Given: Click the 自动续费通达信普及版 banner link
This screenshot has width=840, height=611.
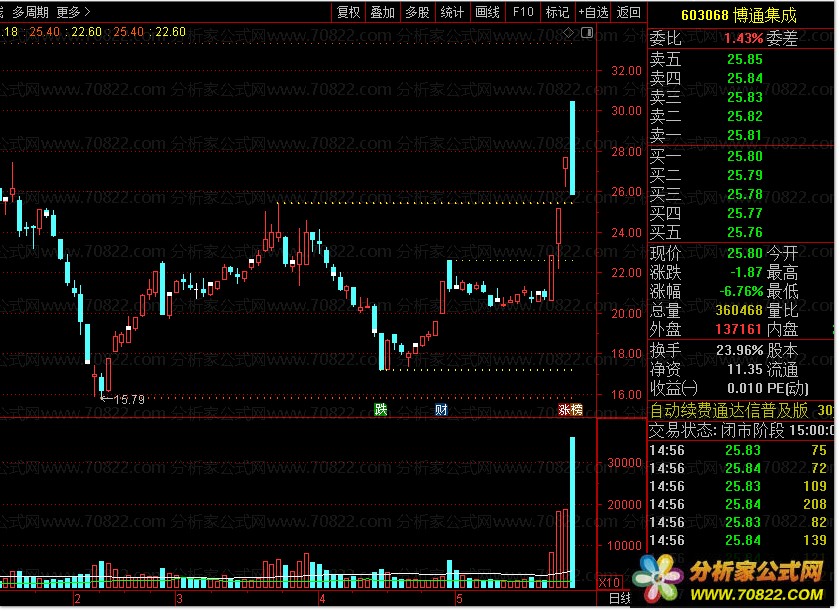Looking at the screenshot, I should point(729,411).
